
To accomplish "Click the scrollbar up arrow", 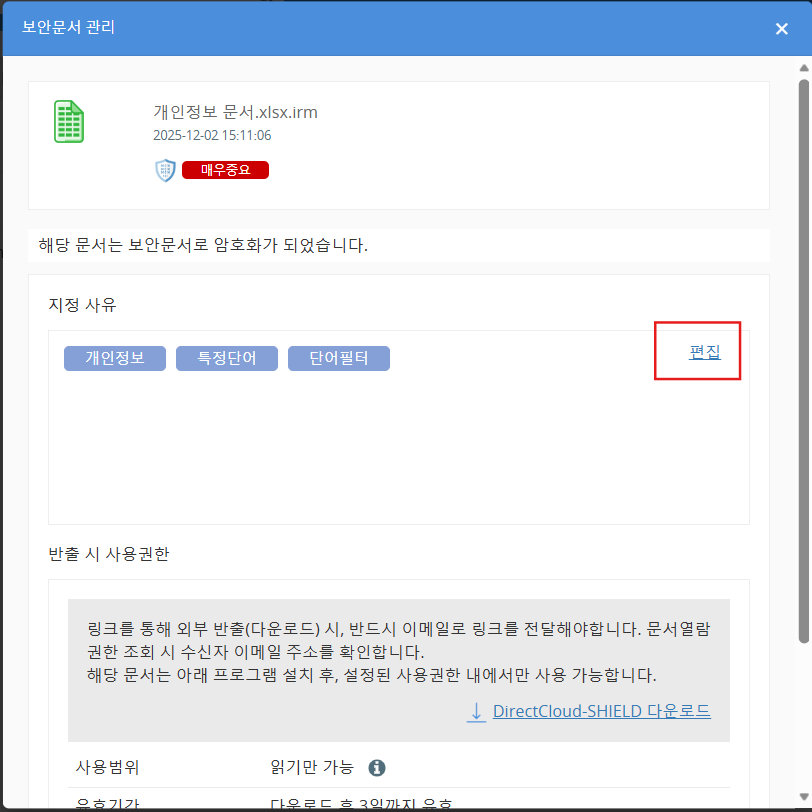I will click(x=803, y=69).
